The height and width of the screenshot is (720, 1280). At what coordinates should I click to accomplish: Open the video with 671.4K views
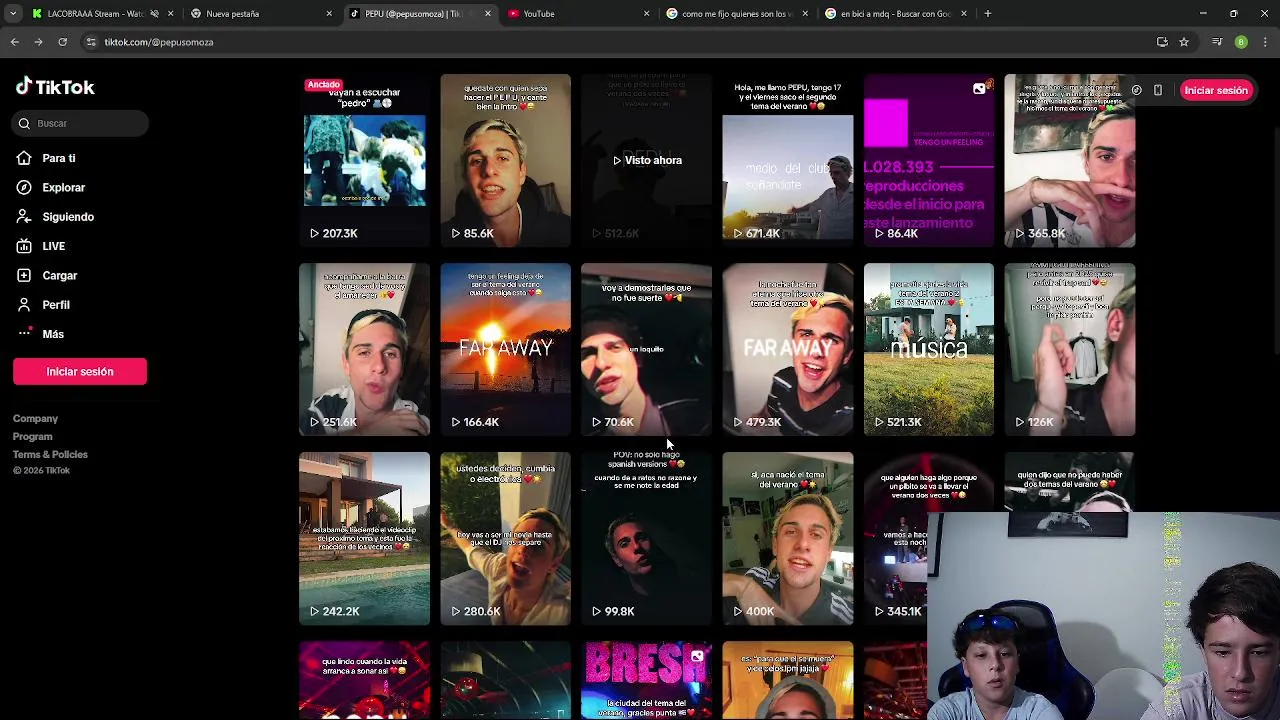(x=787, y=160)
